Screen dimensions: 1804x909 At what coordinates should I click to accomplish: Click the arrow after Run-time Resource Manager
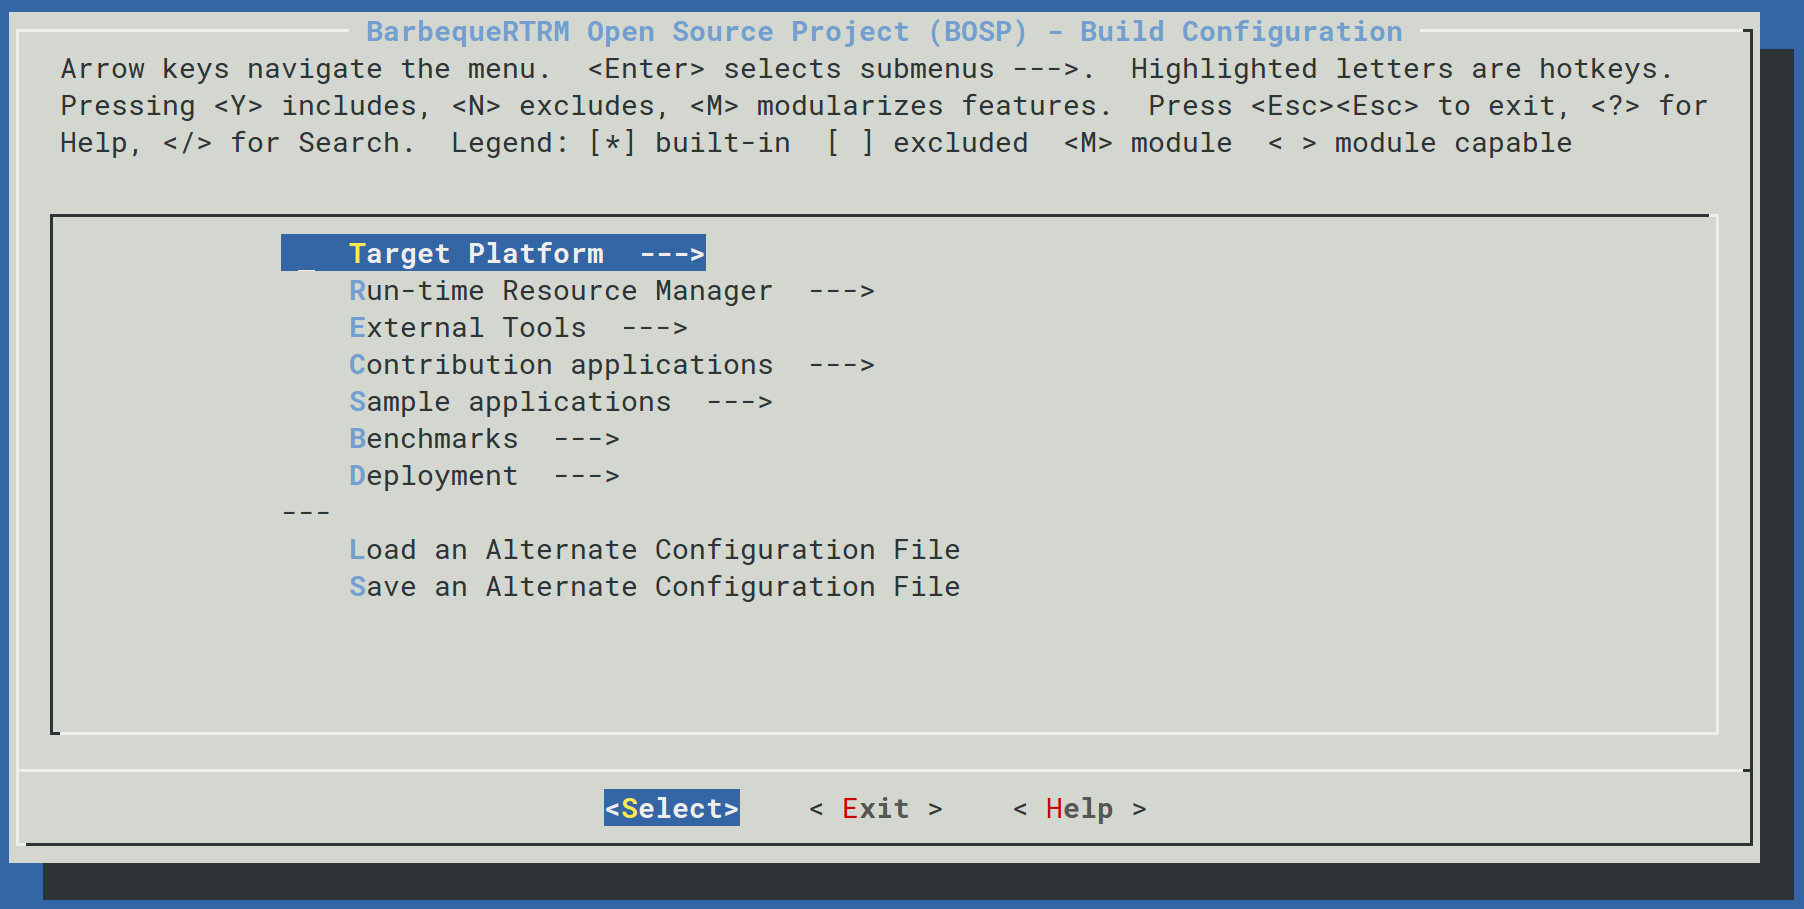842,291
